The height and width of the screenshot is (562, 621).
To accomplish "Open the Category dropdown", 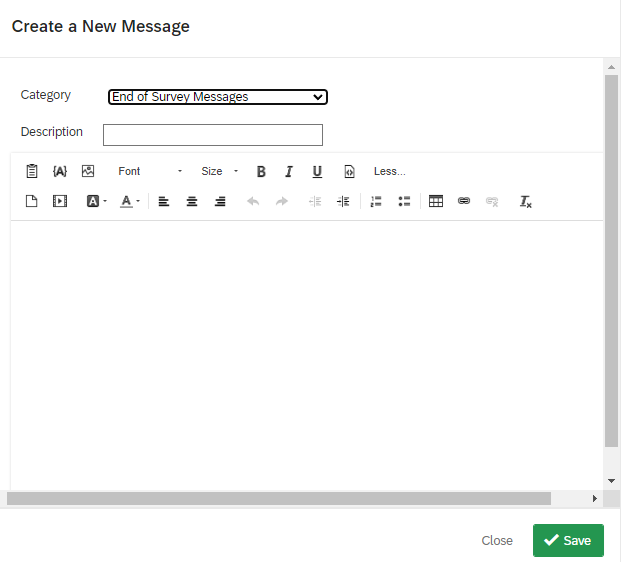I will pyautogui.click(x=218, y=97).
